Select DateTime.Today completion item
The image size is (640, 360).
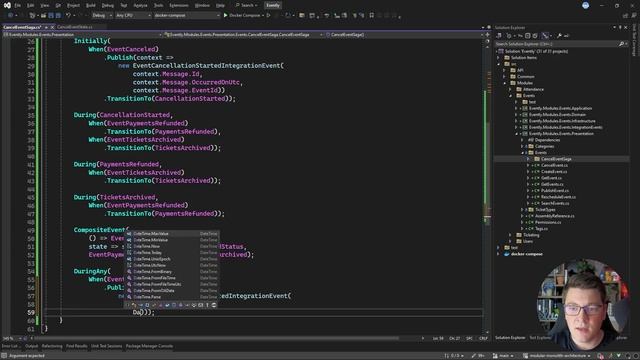tap(172, 253)
